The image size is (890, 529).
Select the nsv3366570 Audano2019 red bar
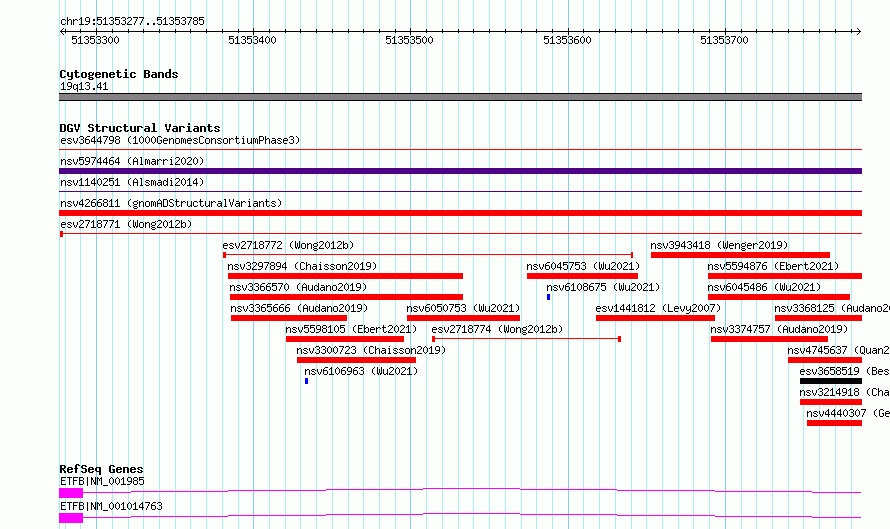coord(346,297)
